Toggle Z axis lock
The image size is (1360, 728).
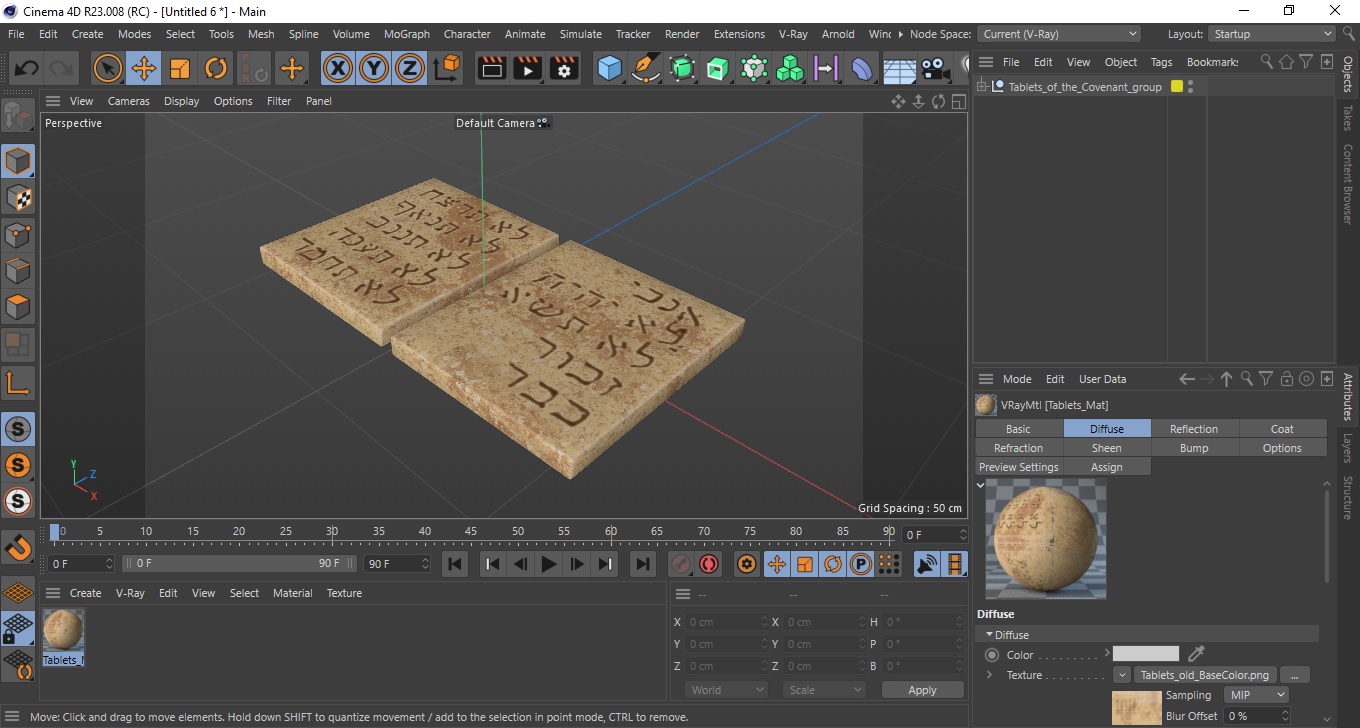click(410, 69)
